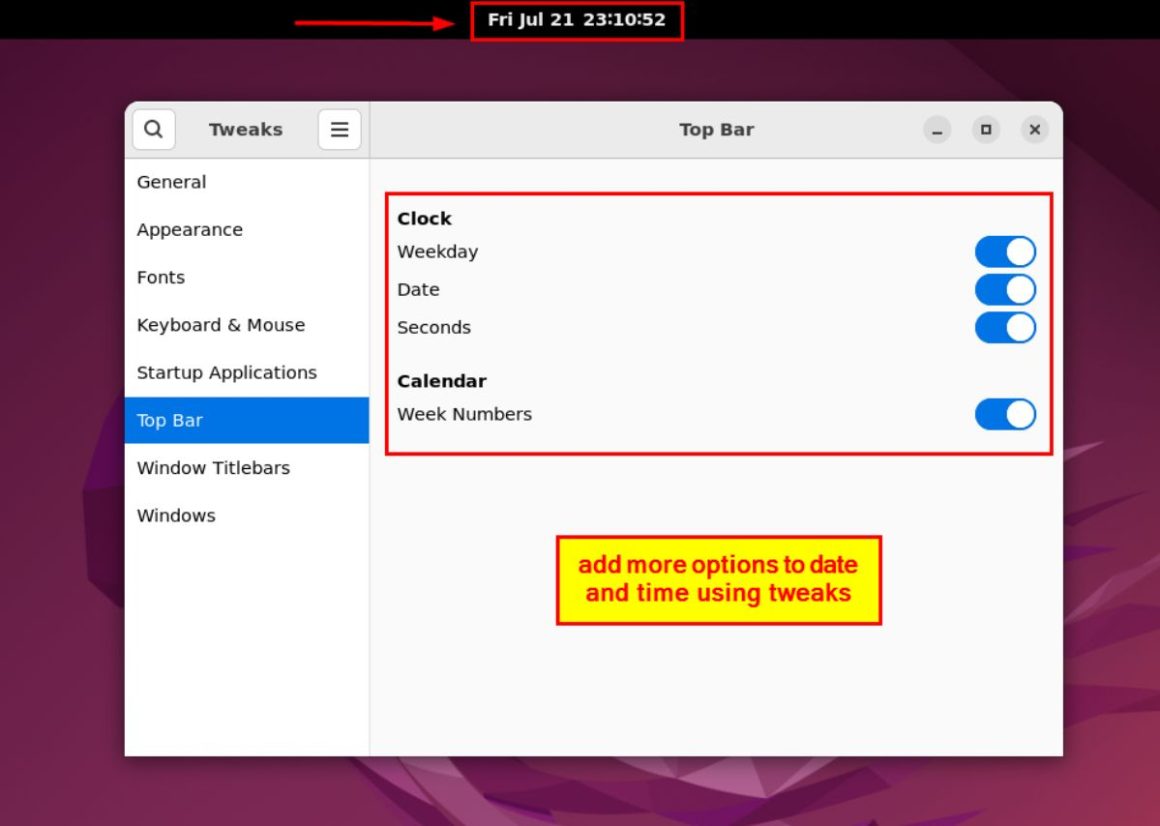Screen dimensions: 1160x826
Task: Enable the Weekday toggle
Action: click(1004, 251)
